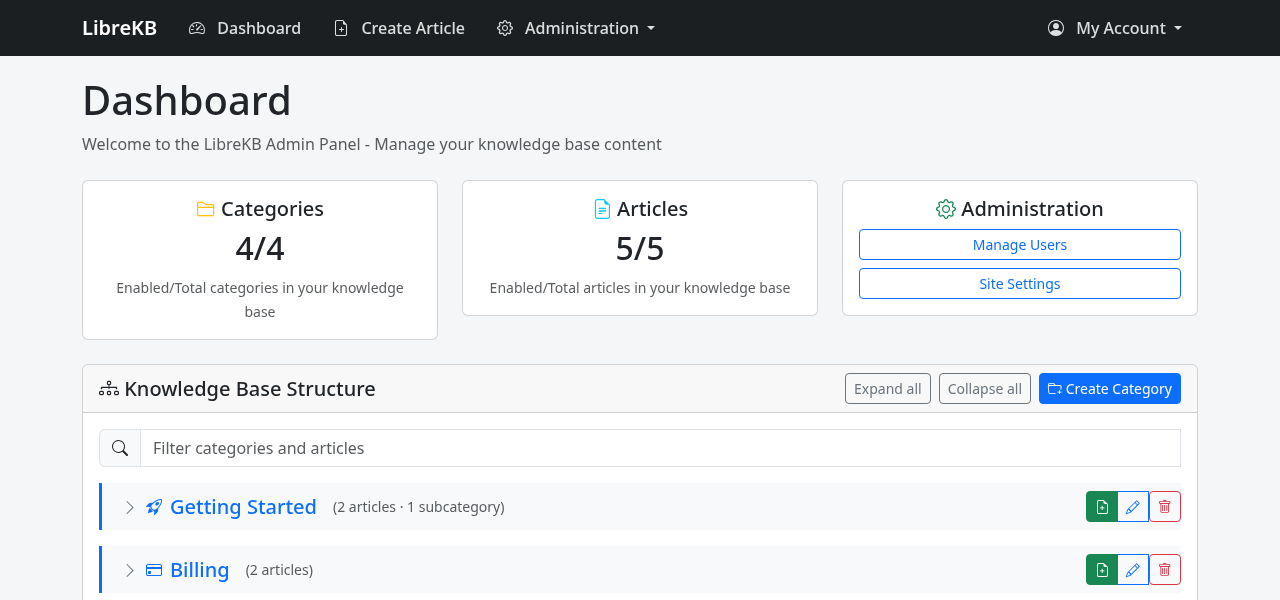Add article to Getting Started category
1280x600 pixels.
(x=1102, y=507)
